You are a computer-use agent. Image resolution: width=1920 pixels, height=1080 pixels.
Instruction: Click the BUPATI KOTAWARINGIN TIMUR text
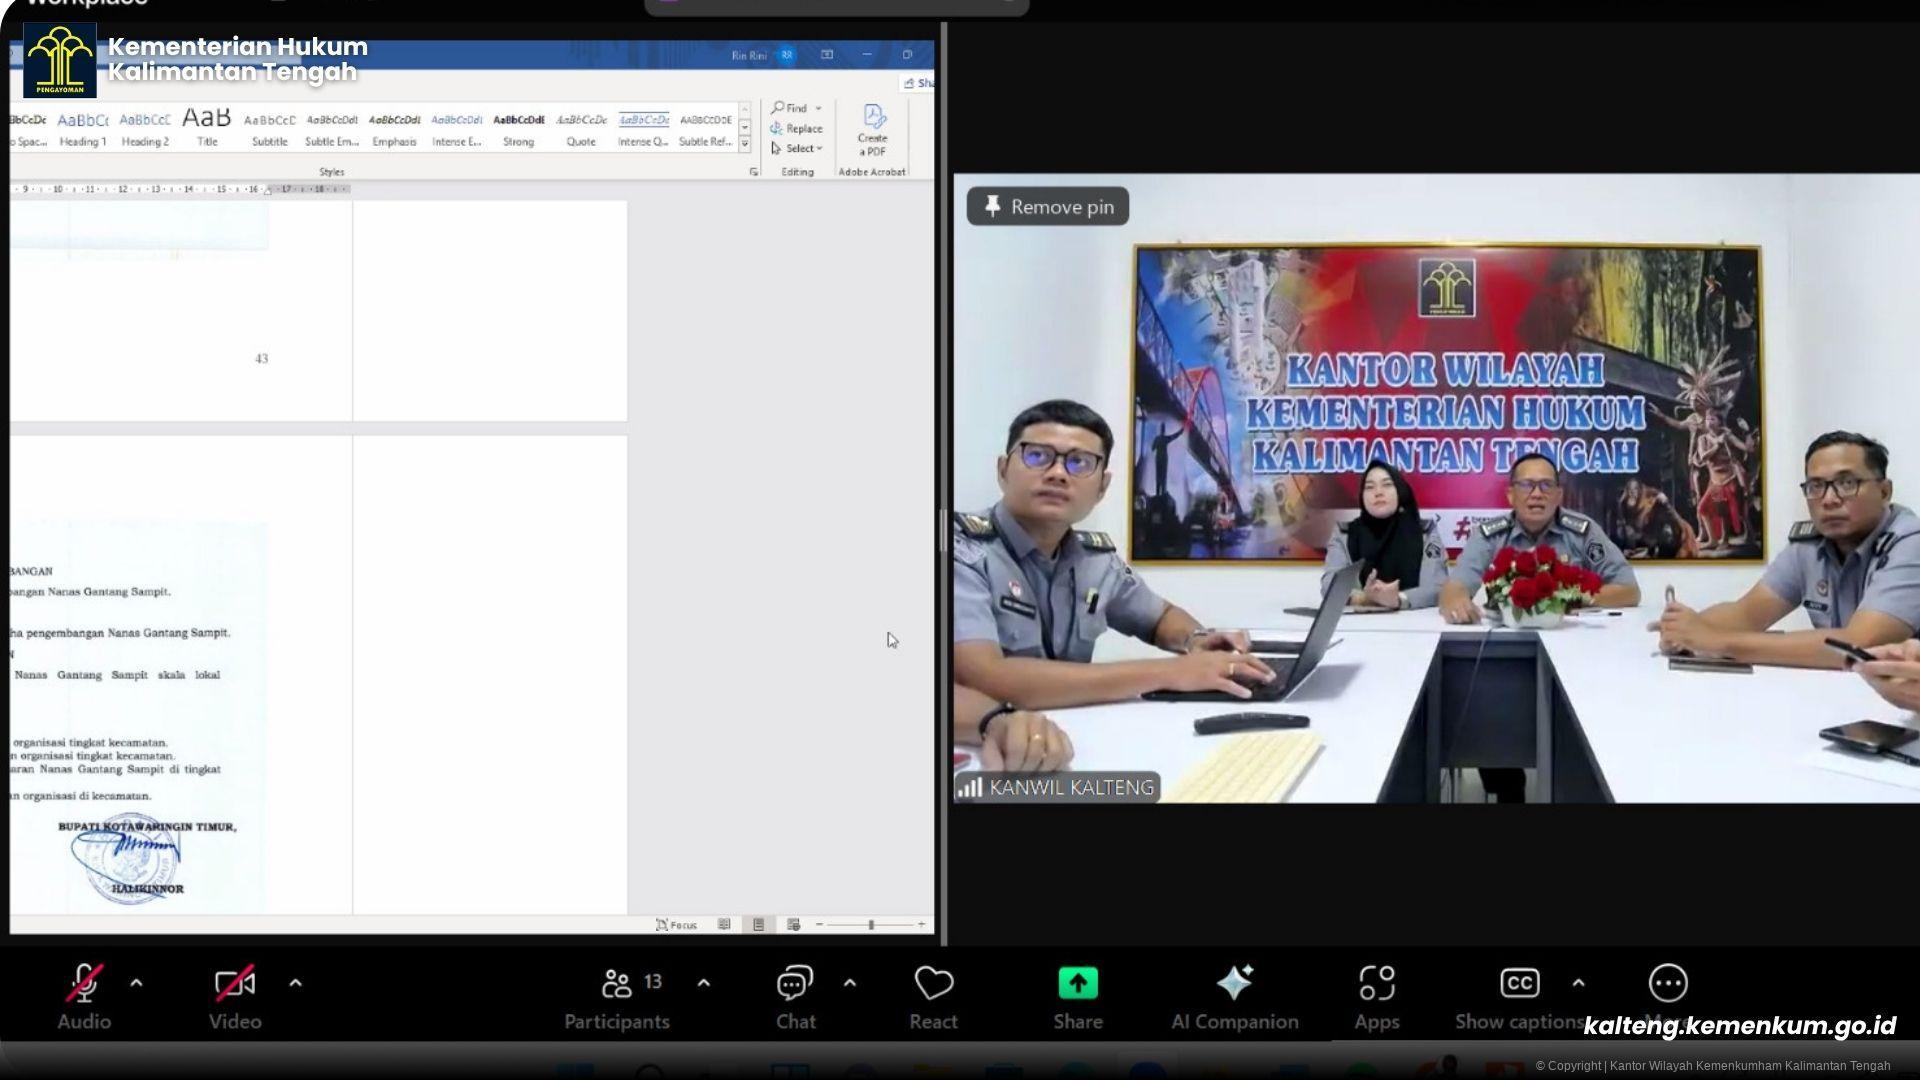[x=147, y=827]
